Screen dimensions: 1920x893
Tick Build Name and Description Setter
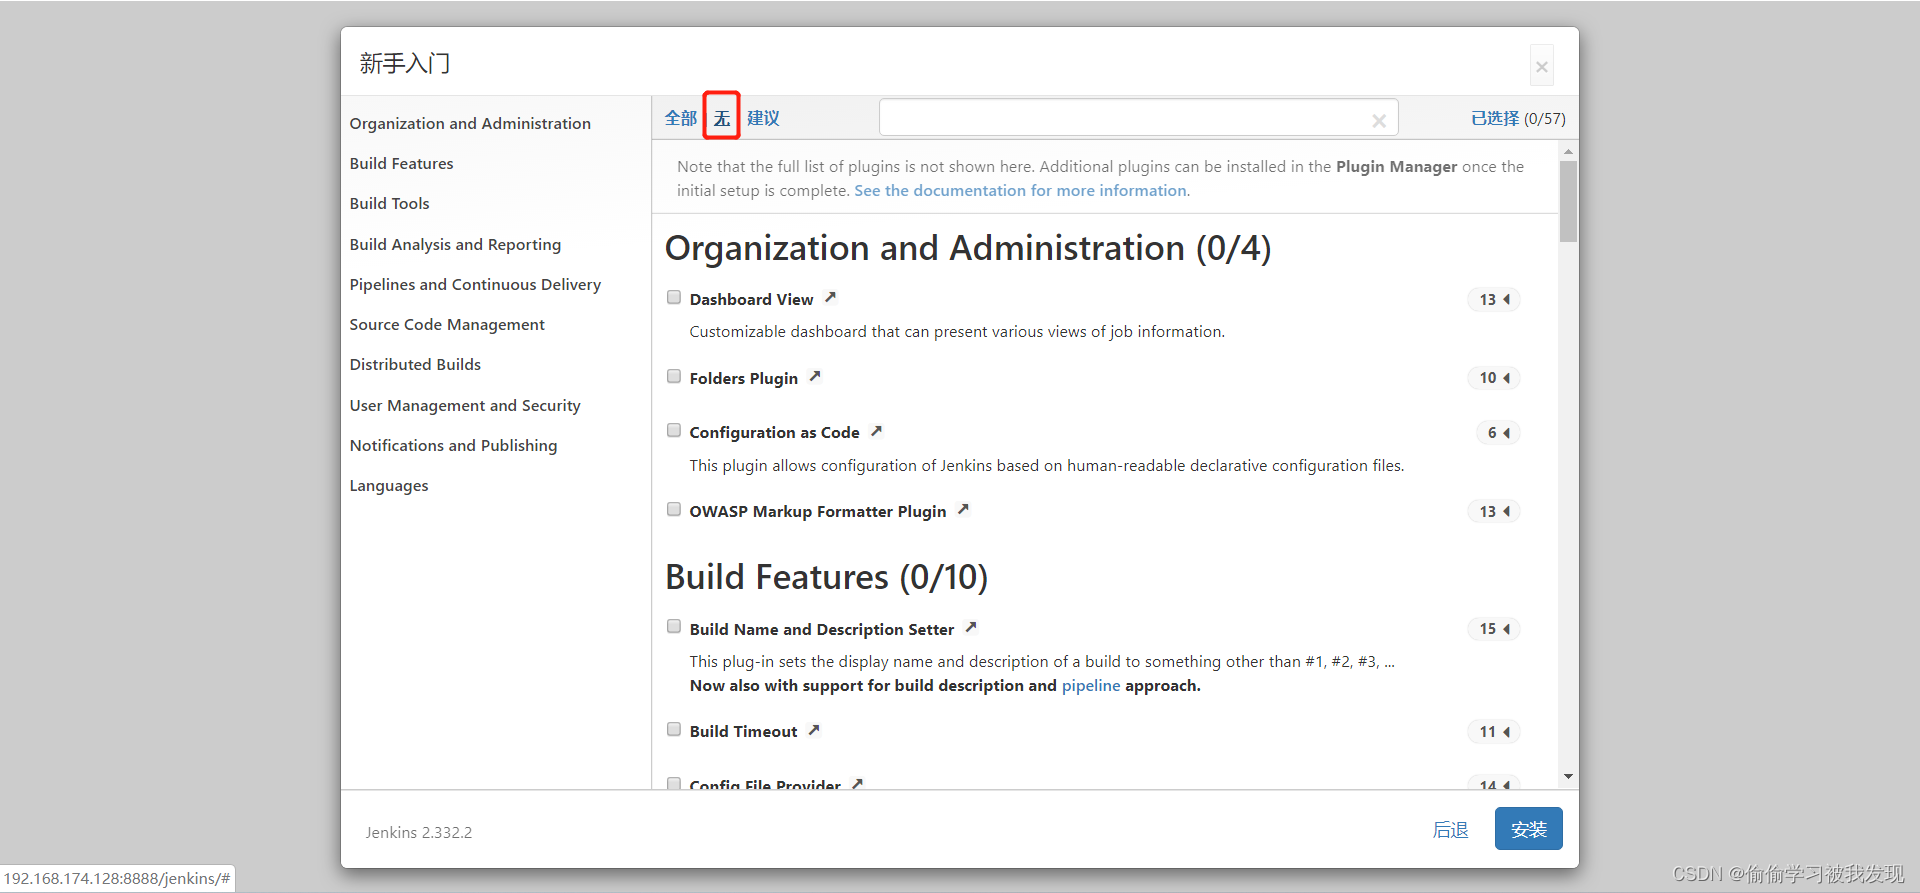[674, 627]
